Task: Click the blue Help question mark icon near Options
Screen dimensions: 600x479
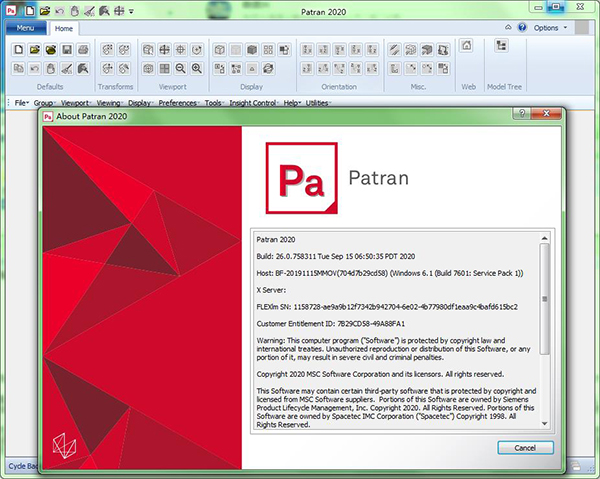Action: (x=522, y=28)
